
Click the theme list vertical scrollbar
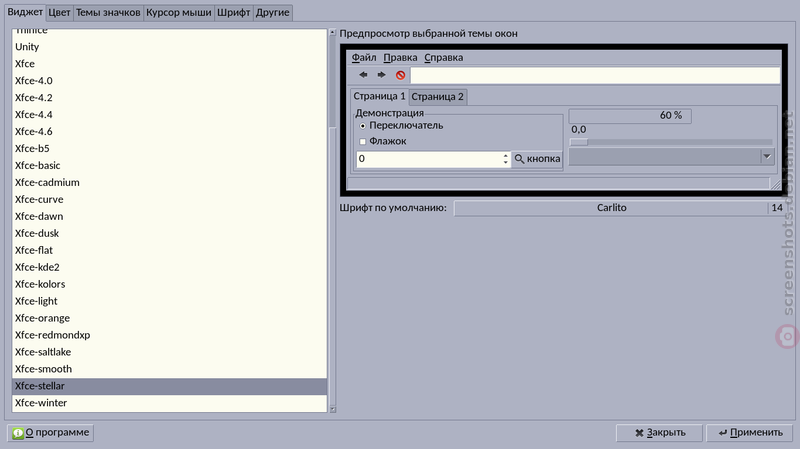[x=333, y=221]
